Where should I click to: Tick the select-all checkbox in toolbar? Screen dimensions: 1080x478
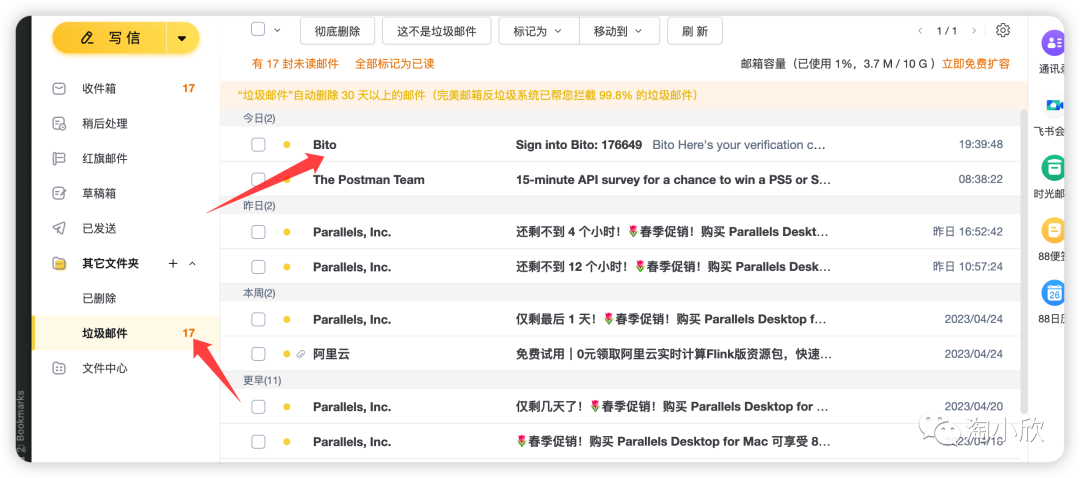tap(258, 29)
